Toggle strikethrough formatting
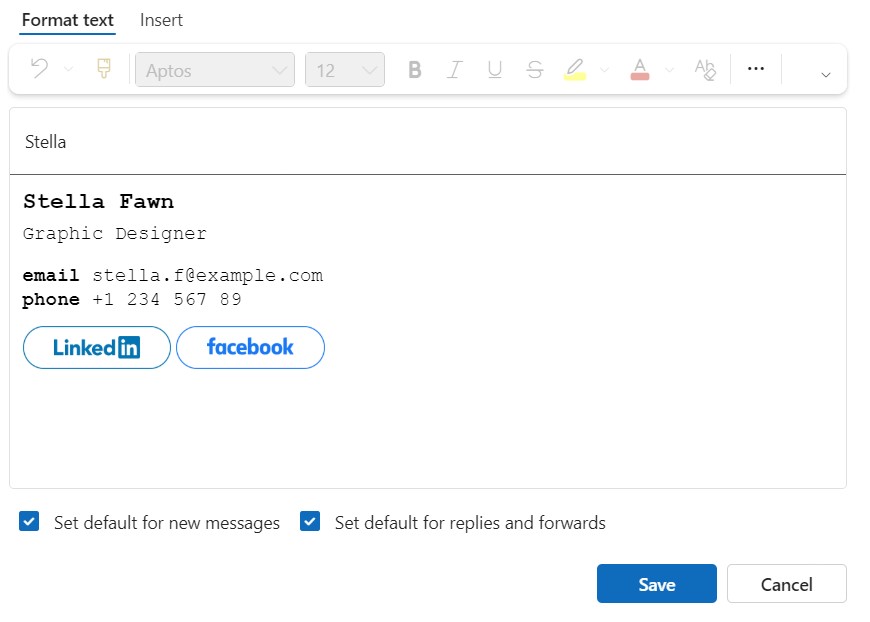 point(534,70)
